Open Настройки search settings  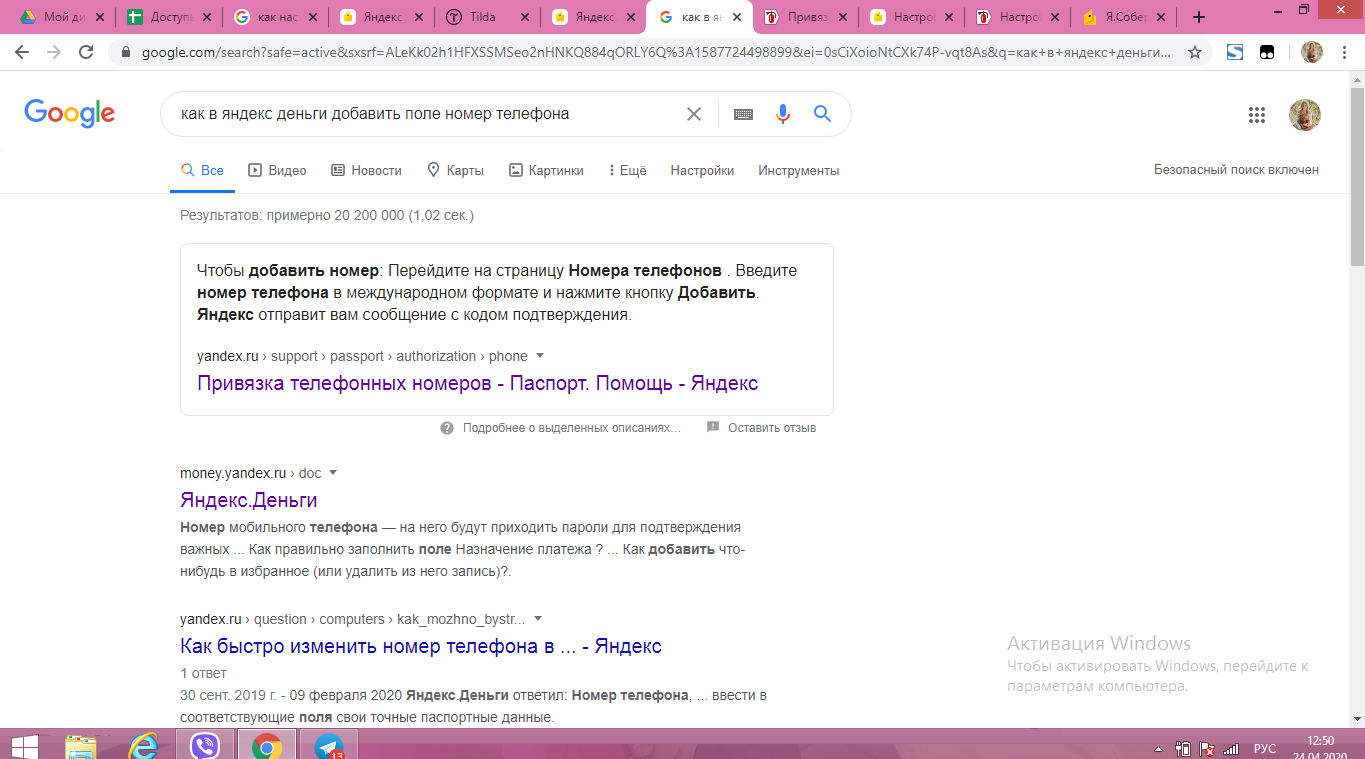pos(702,171)
